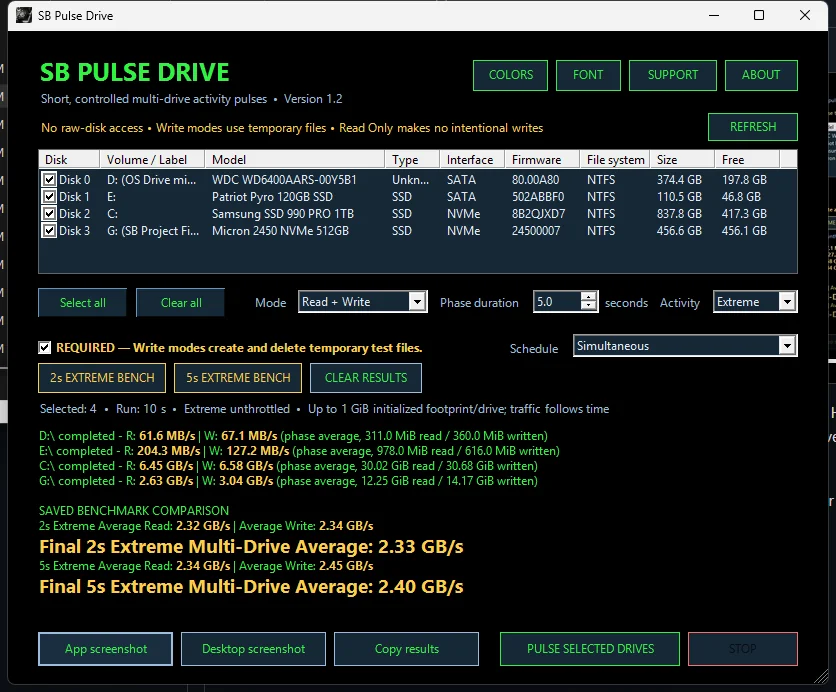
Task: Click Clear all drives
Action: pyautogui.click(x=181, y=303)
